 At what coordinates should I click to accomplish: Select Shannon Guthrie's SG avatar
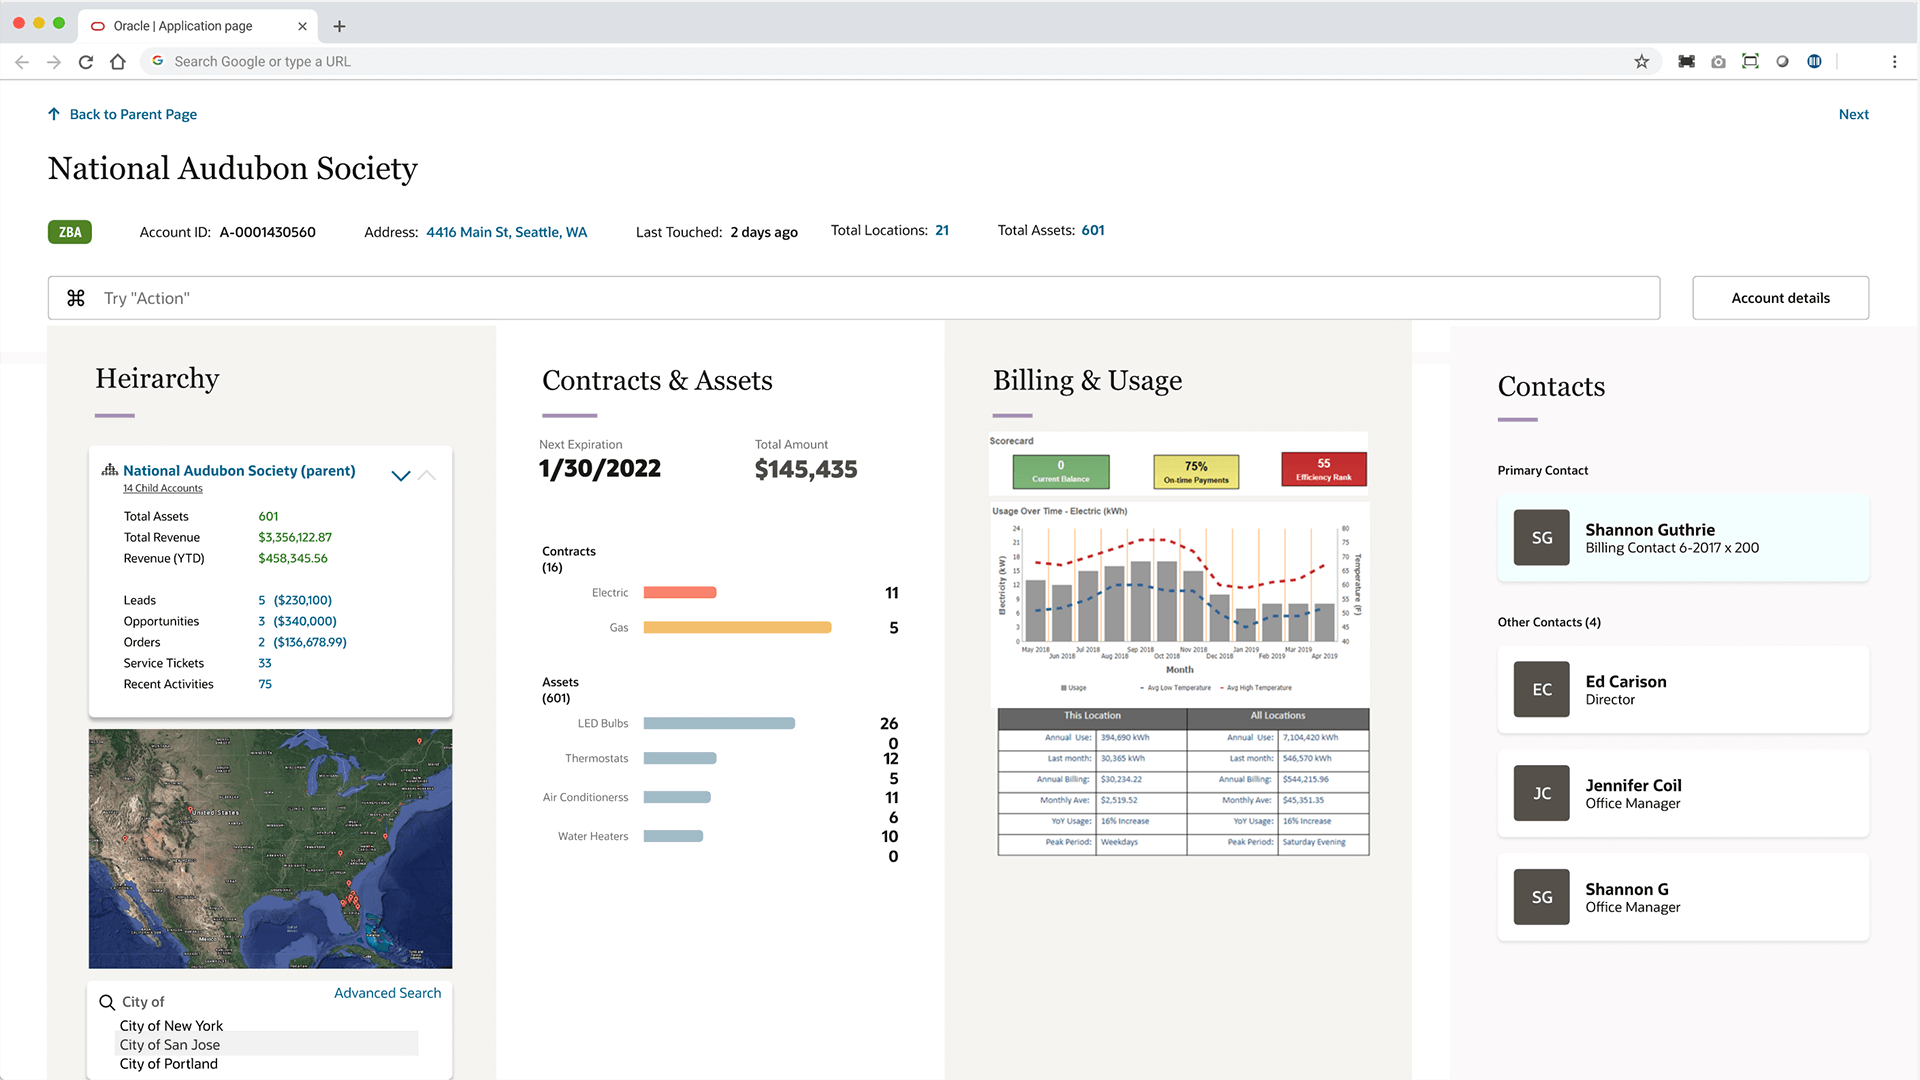[1540, 537]
